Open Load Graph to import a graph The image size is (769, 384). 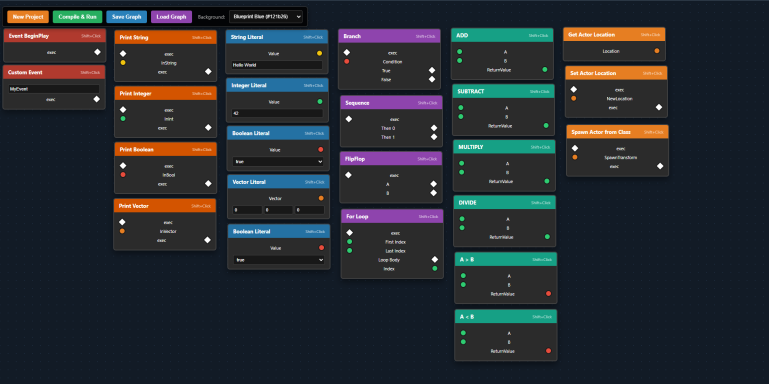171,17
